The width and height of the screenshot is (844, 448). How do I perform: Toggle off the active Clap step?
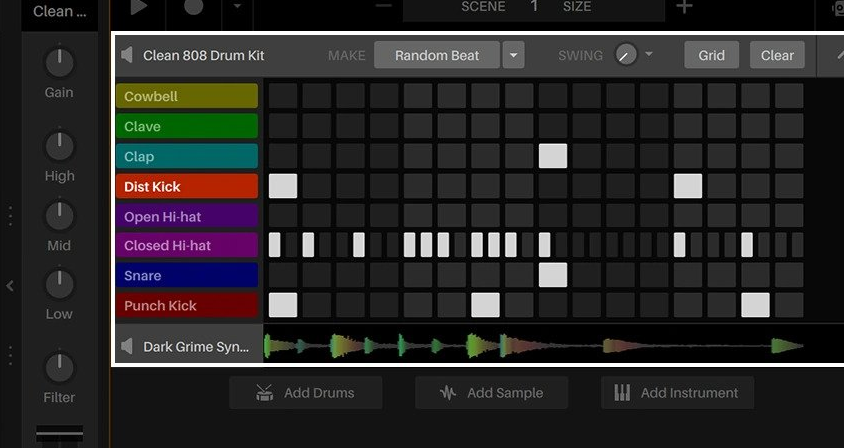click(553, 156)
